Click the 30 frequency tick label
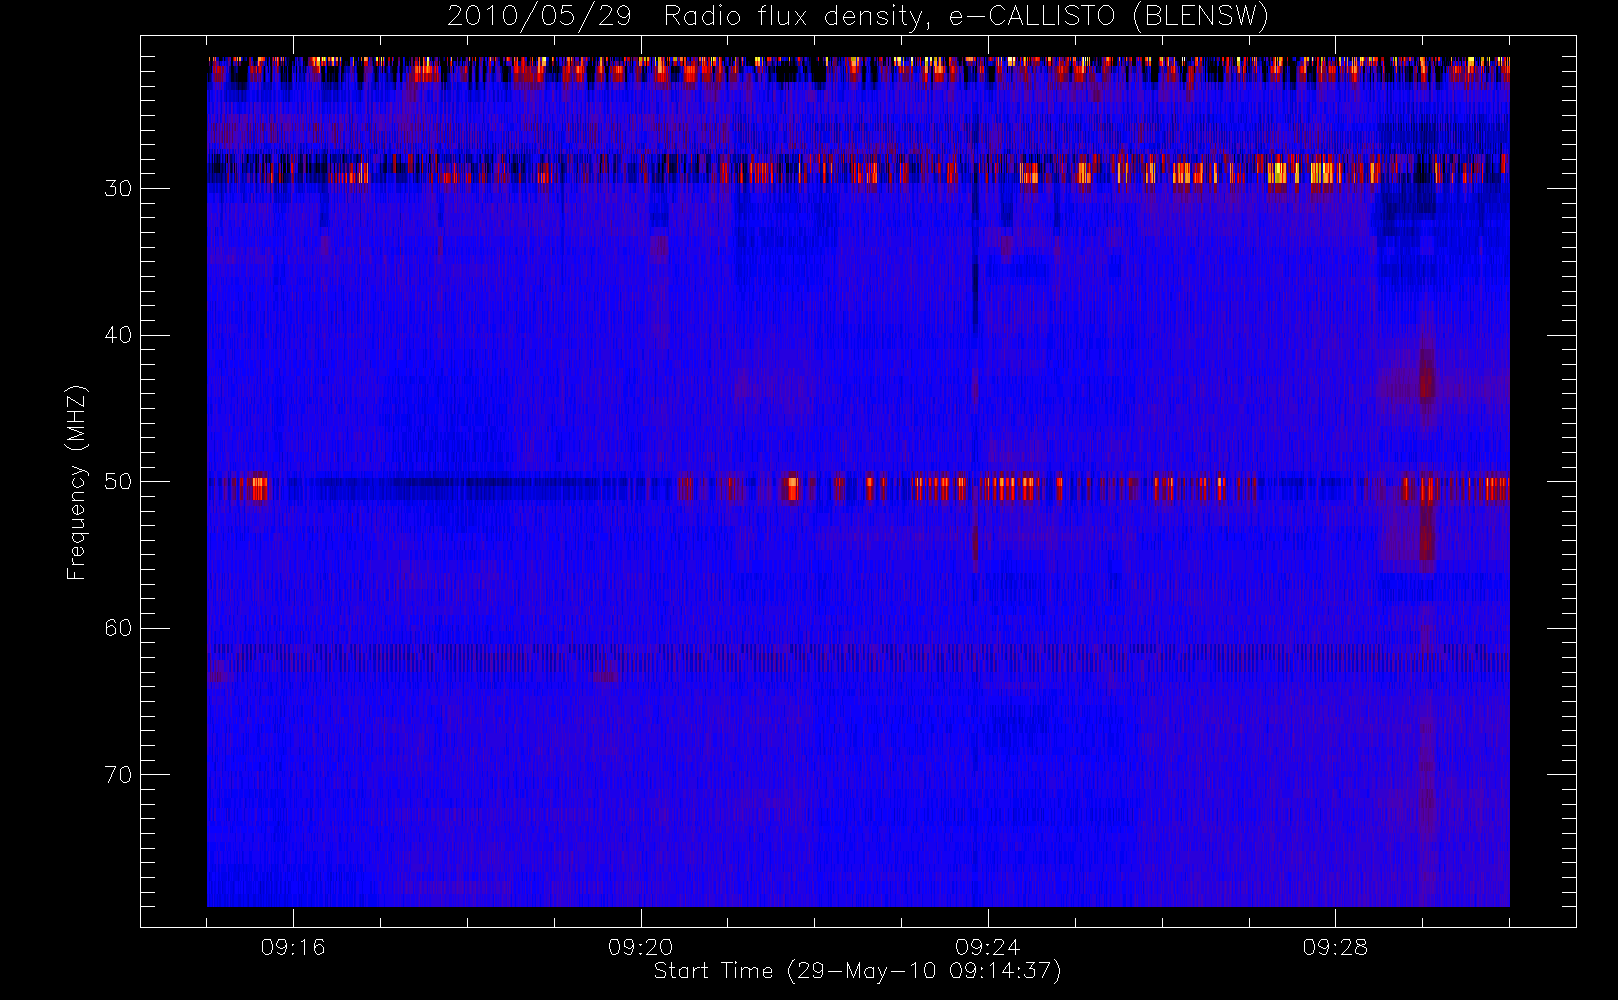The width and height of the screenshot is (1618, 1000). click(x=118, y=189)
